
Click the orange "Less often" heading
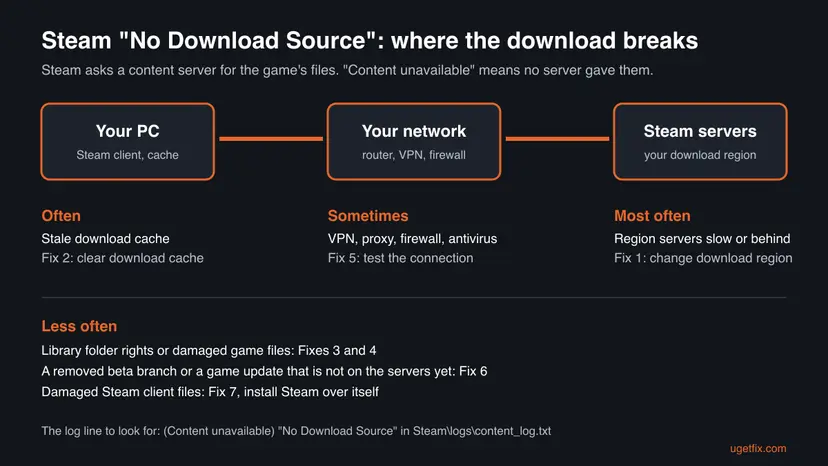tap(79, 326)
